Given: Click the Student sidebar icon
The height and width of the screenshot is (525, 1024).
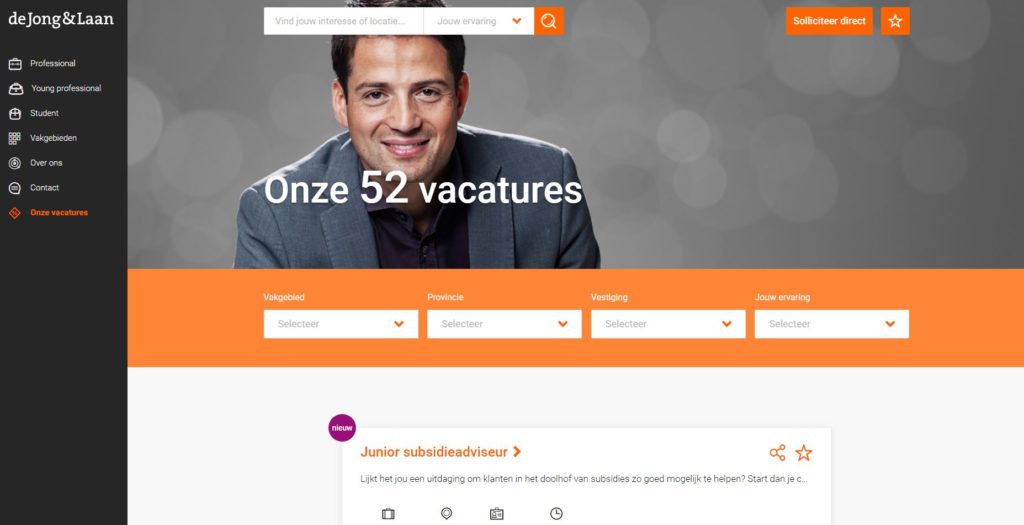Looking at the screenshot, I should coord(15,114).
